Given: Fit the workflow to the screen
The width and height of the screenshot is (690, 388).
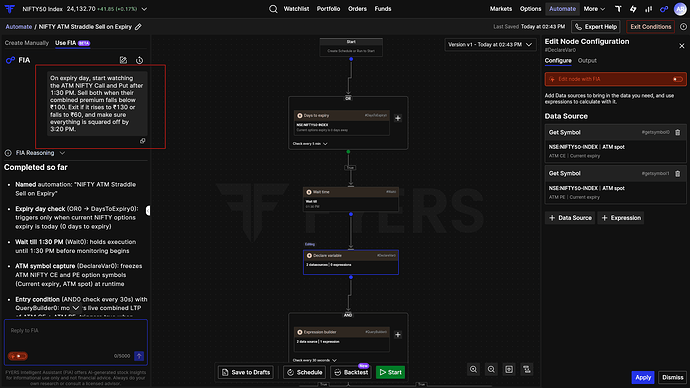Looking at the screenshot, I should coord(509,370).
